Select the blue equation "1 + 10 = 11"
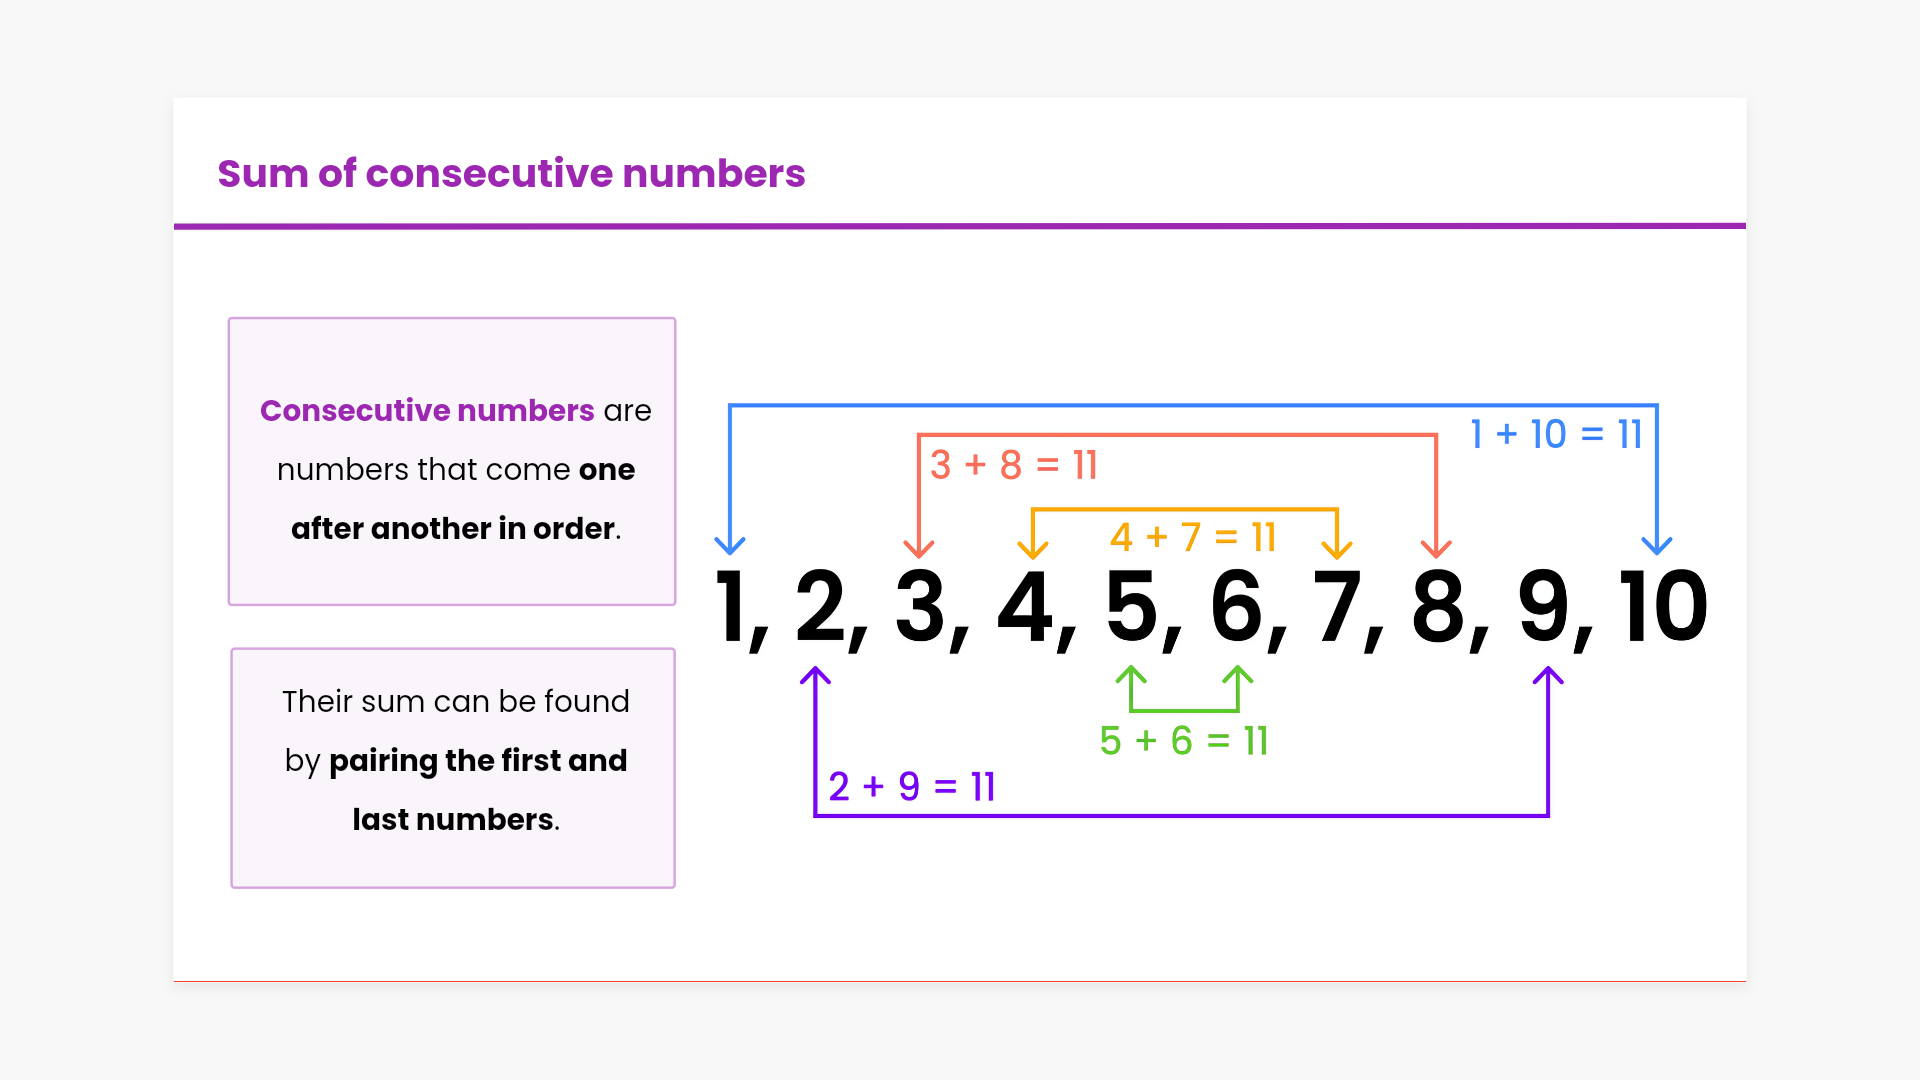Viewport: 1920px width, 1080px height. (x=1556, y=435)
